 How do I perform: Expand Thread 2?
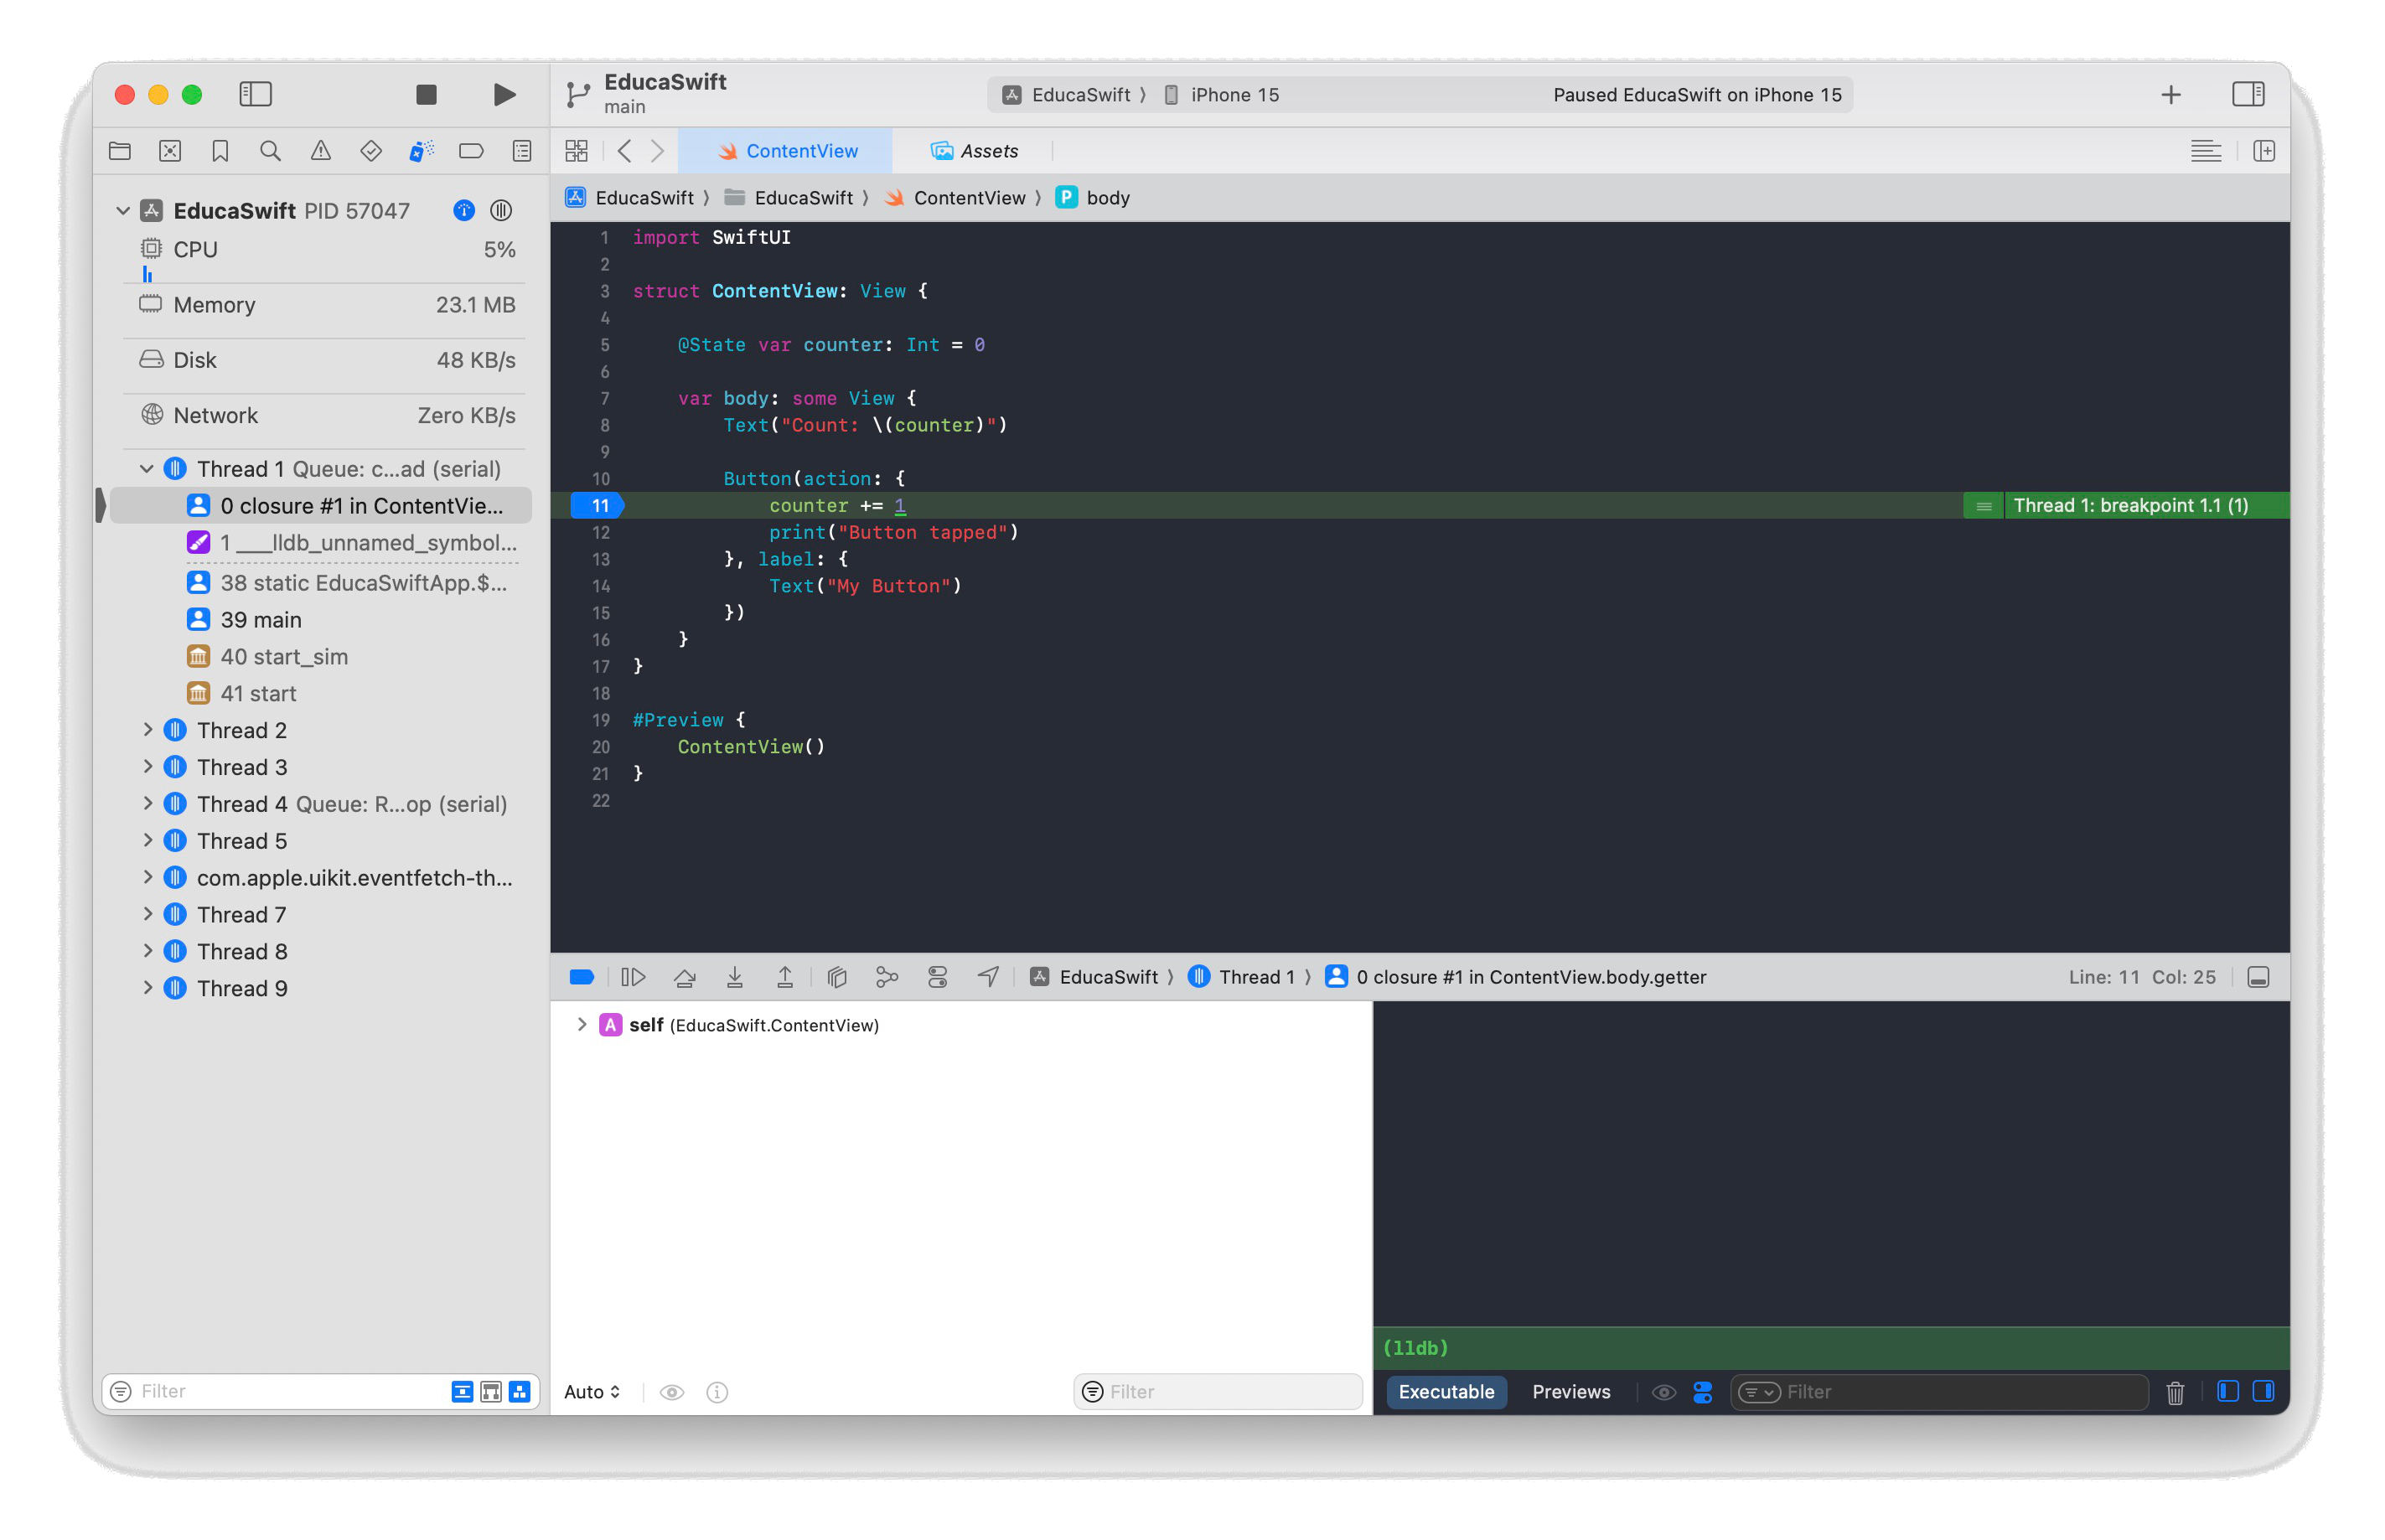(147, 730)
